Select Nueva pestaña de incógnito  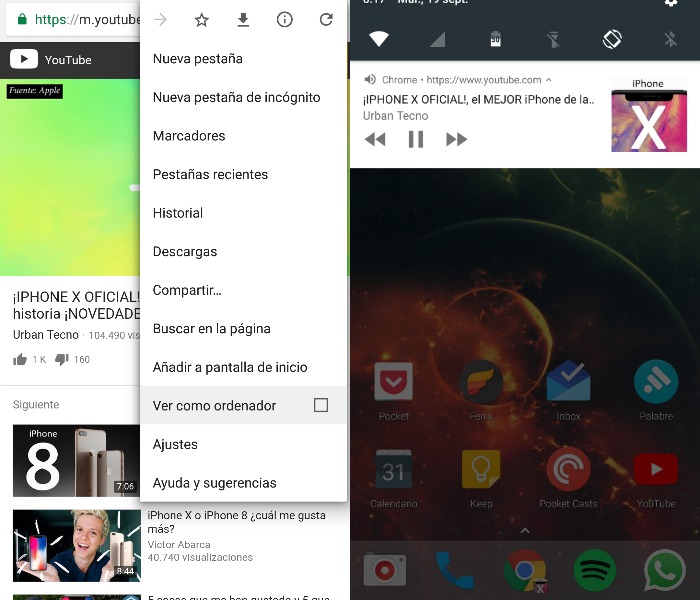[243, 97]
